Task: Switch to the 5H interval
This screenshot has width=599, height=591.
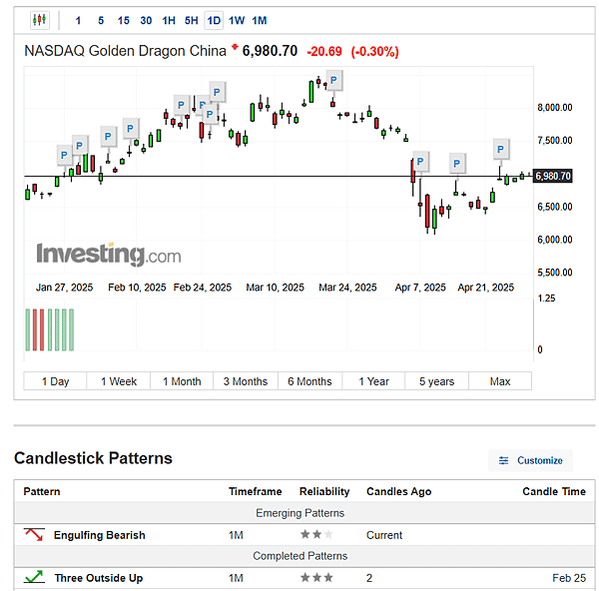Action: [x=191, y=20]
